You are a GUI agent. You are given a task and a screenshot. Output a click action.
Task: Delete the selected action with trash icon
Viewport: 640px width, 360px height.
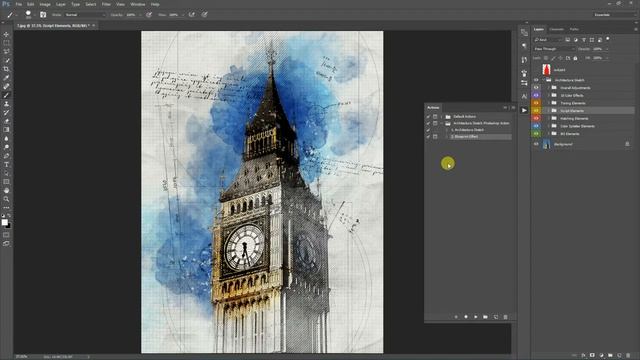pyautogui.click(x=505, y=317)
